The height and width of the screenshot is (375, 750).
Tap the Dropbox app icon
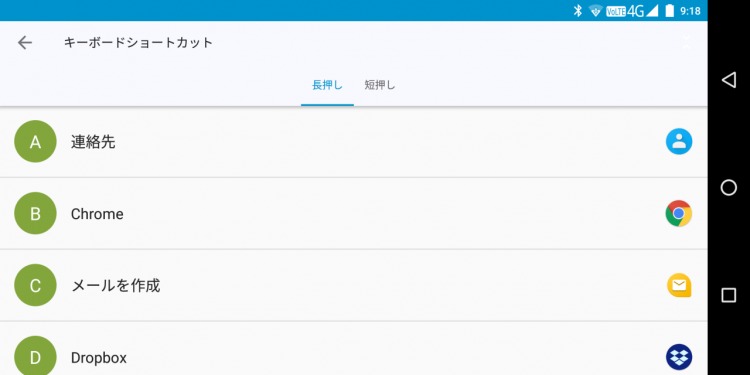[x=679, y=357]
